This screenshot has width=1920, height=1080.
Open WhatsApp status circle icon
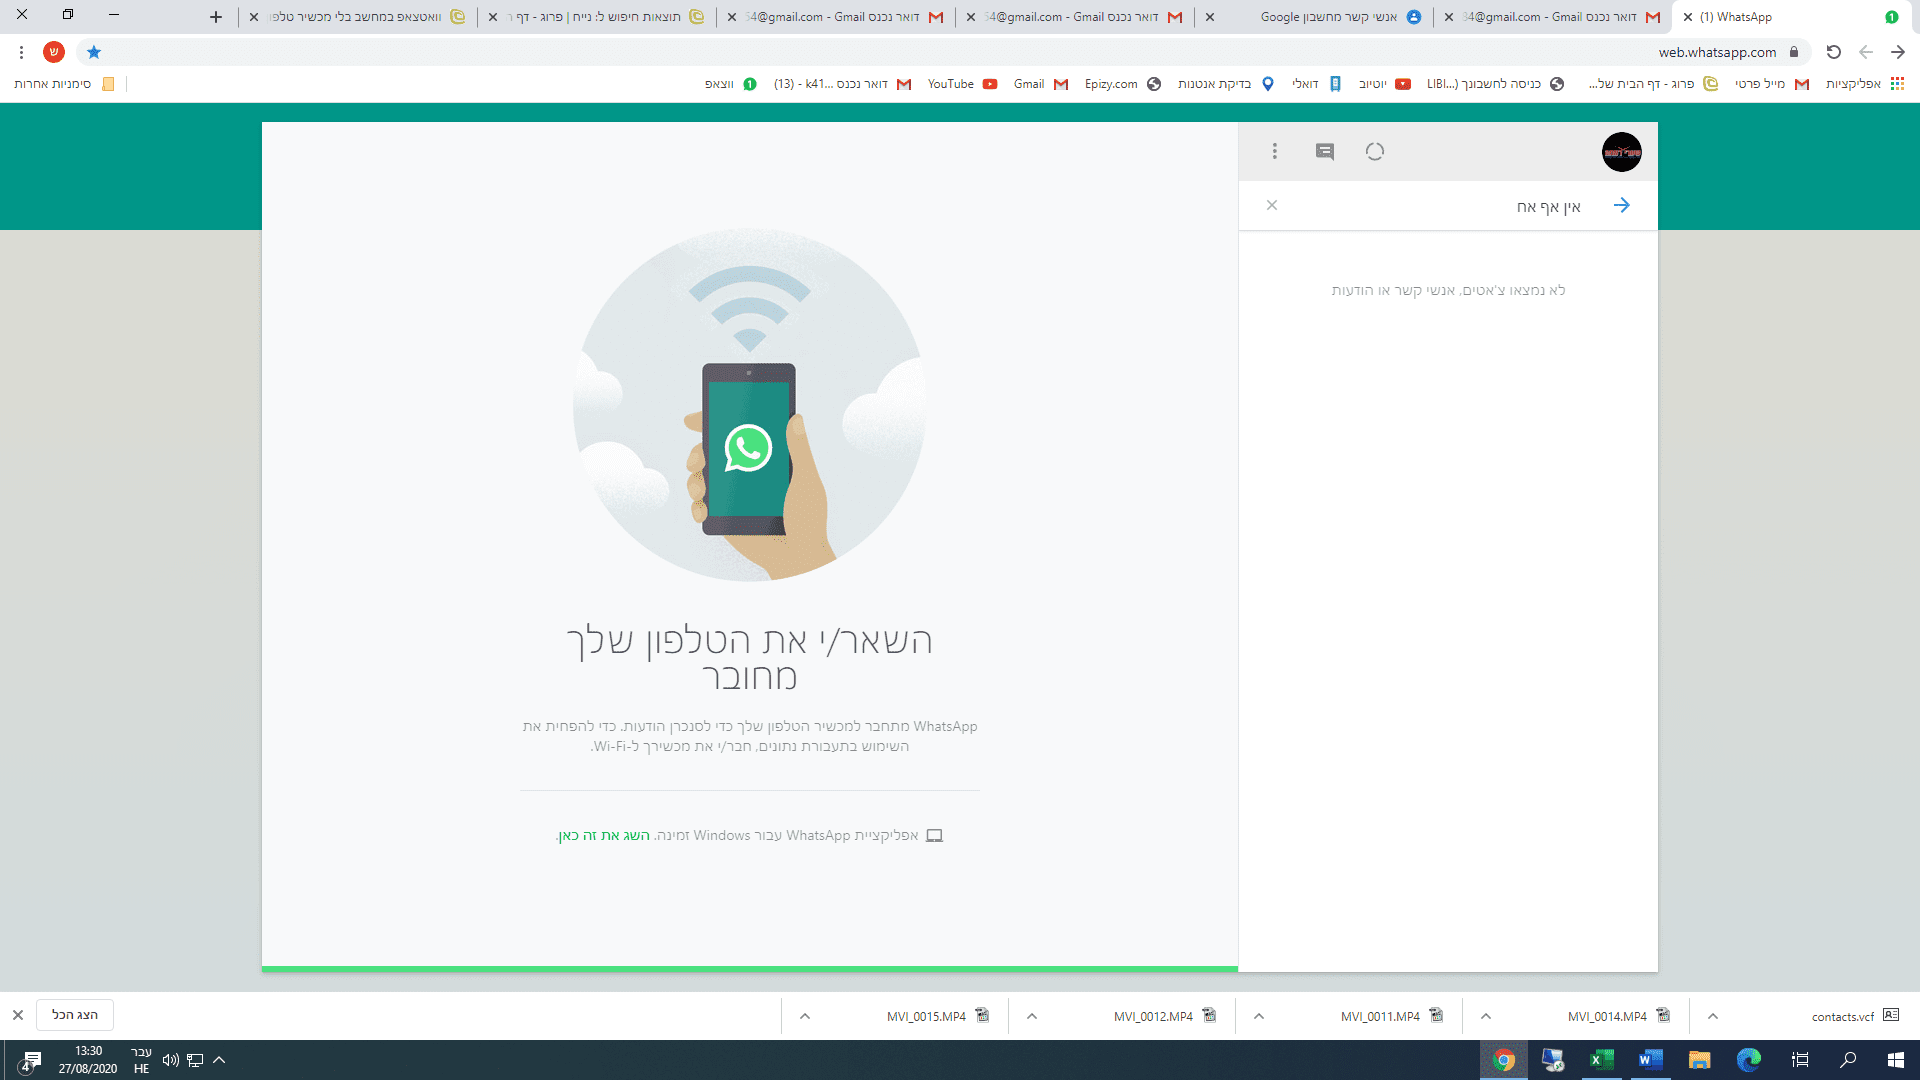coord(1375,152)
